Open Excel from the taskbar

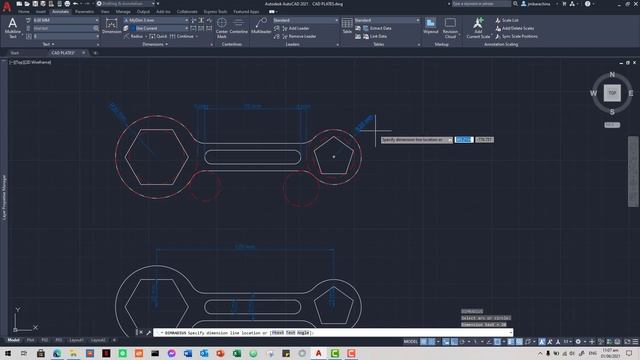pos(237,353)
